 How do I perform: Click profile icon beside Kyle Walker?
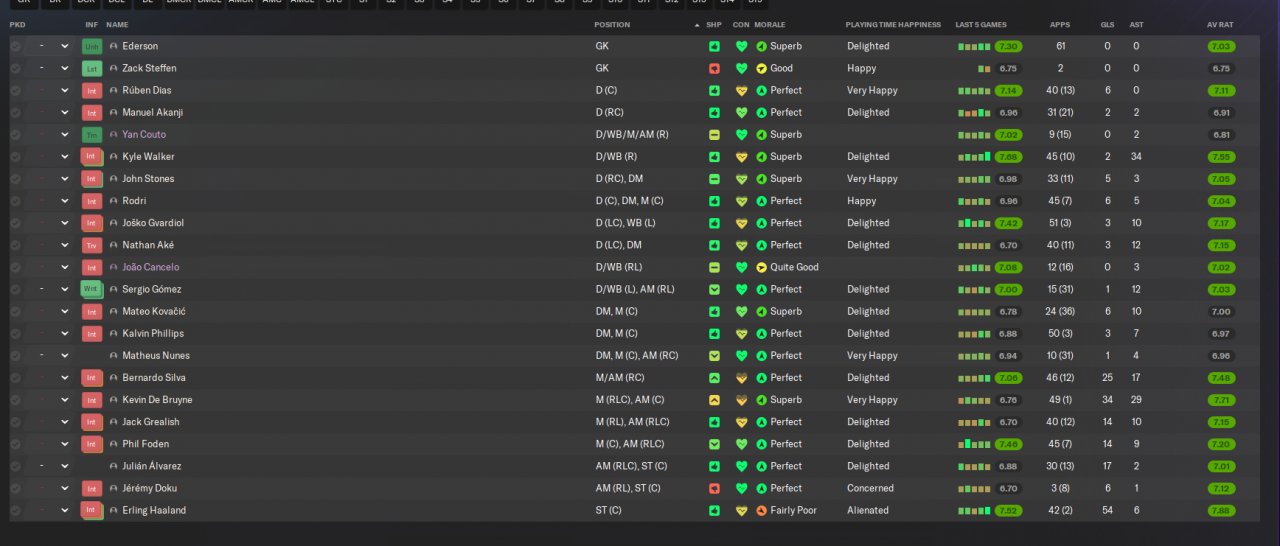point(114,157)
